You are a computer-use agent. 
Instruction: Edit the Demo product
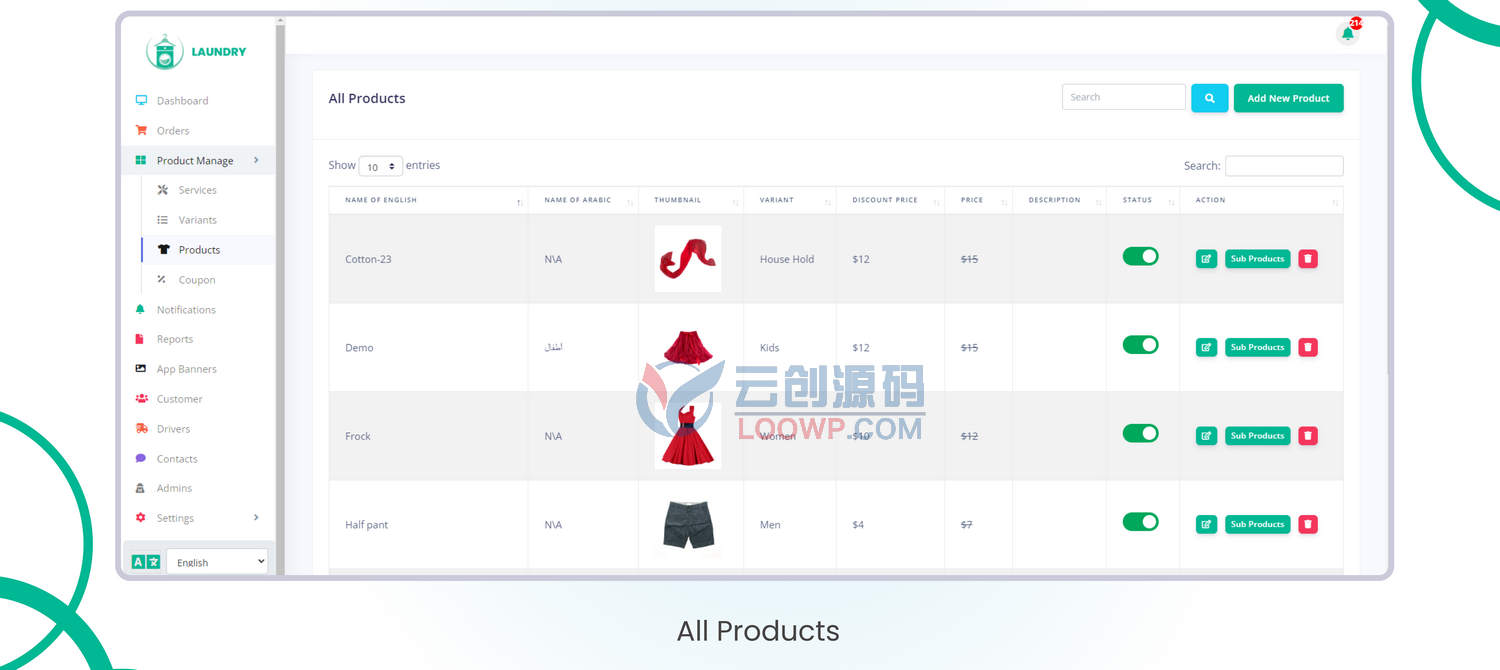1207,347
